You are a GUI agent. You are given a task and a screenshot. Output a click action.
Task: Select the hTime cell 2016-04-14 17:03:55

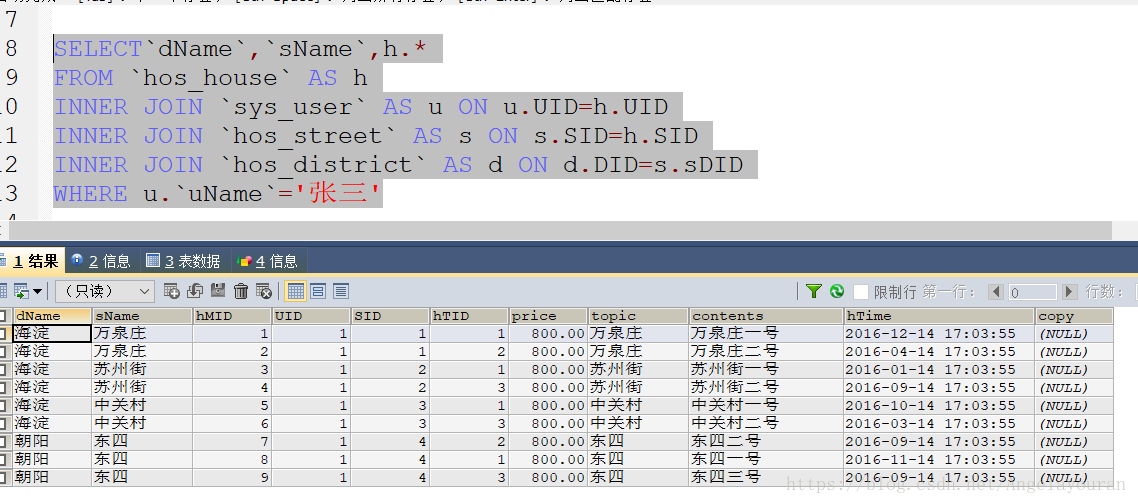pyautogui.click(x=940, y=351)
